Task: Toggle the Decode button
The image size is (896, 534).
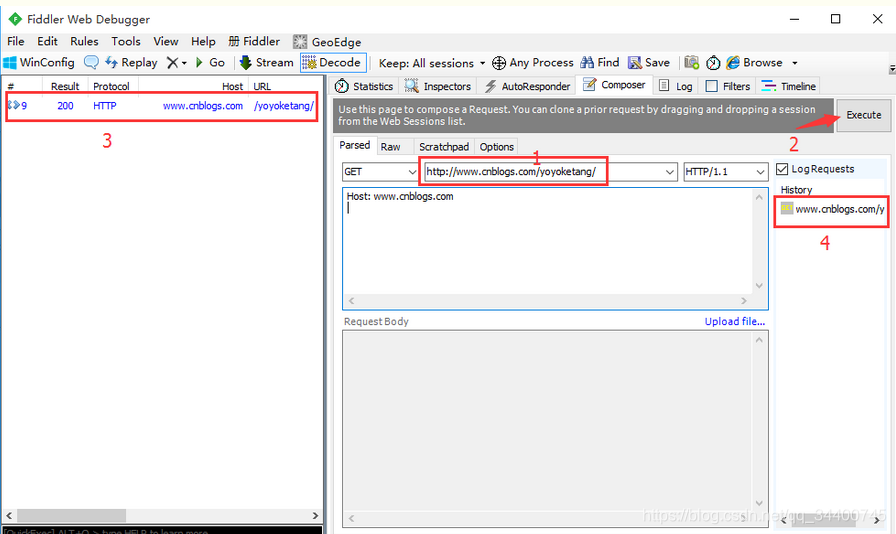Action: click(x=333, y=62)
